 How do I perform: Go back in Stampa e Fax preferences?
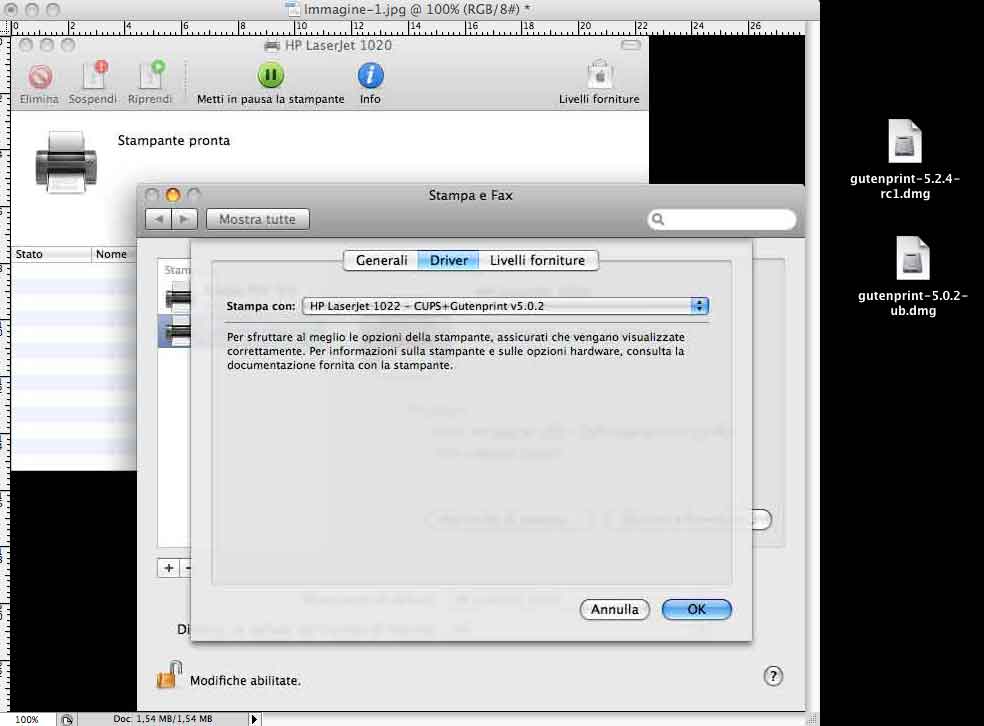click(159, 219)
